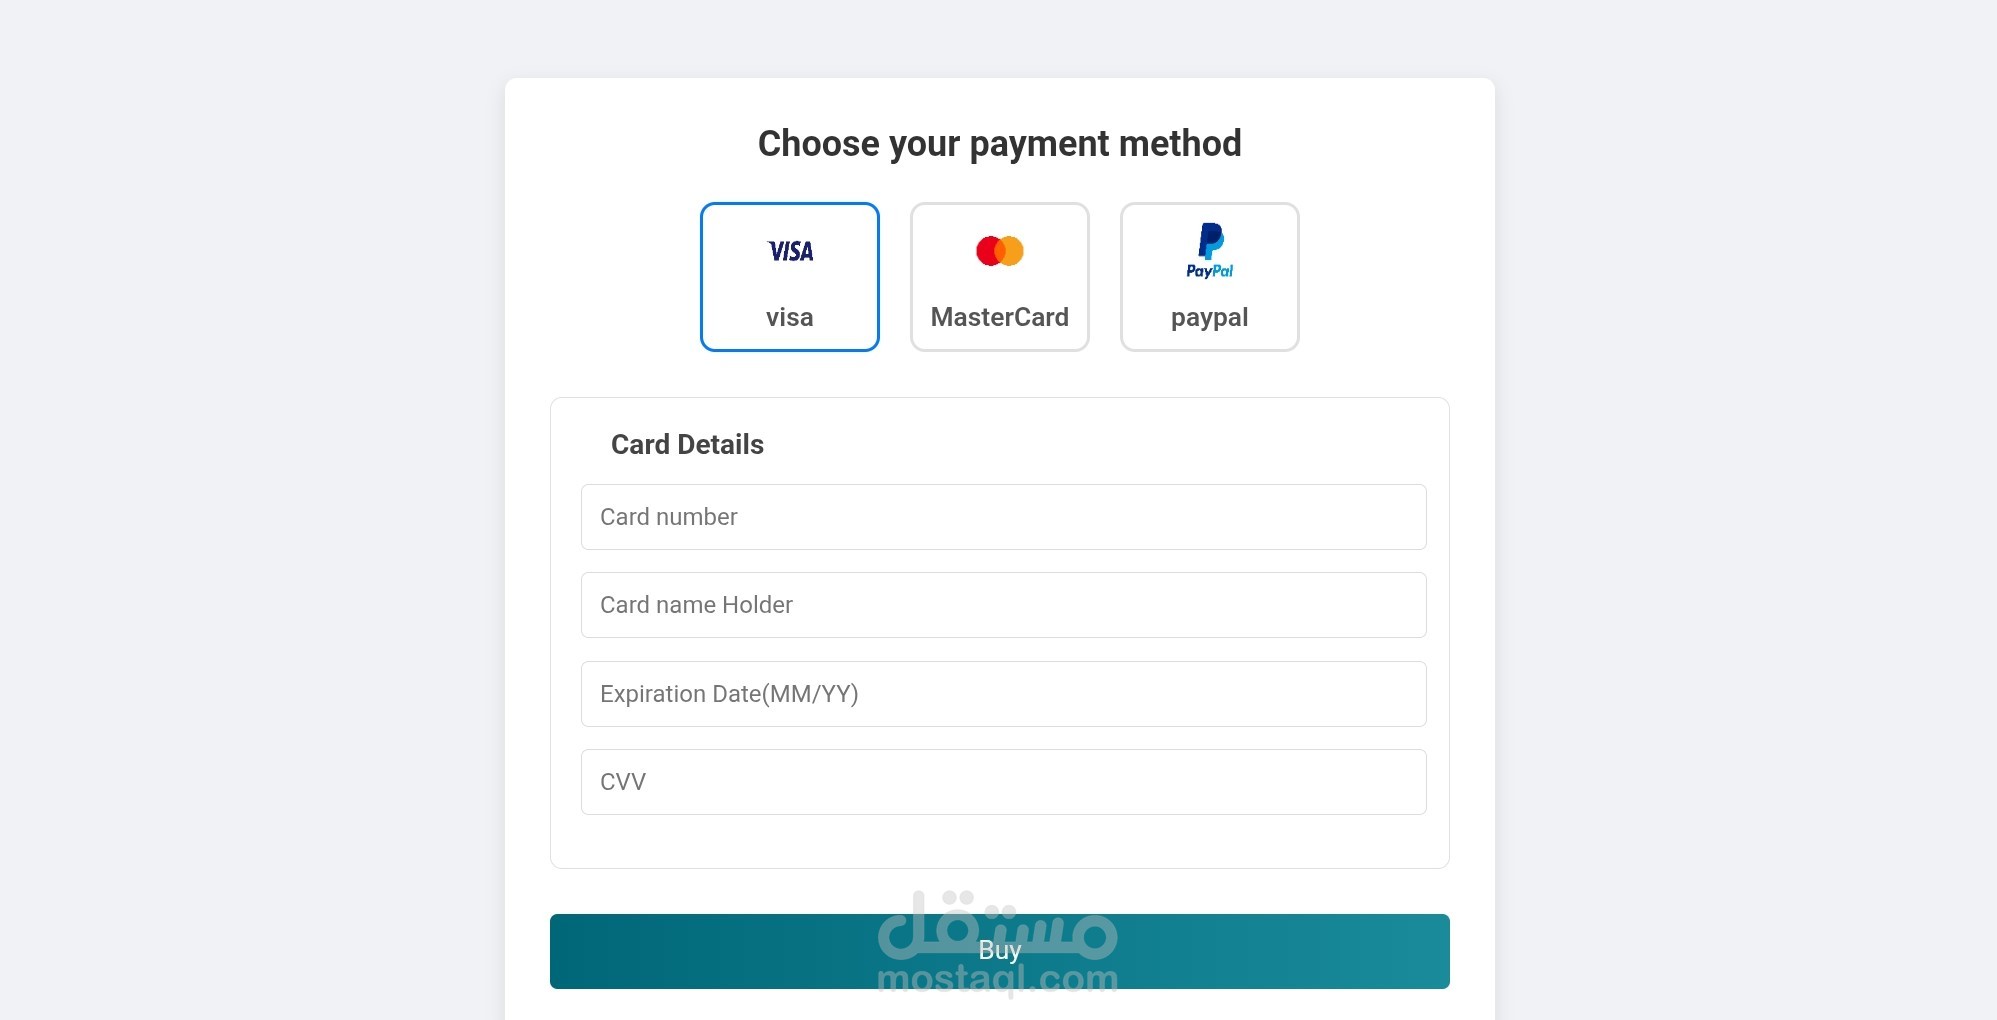Focus the Card number field
Screen dimensions: 1997x1020
pos(1004,517)
